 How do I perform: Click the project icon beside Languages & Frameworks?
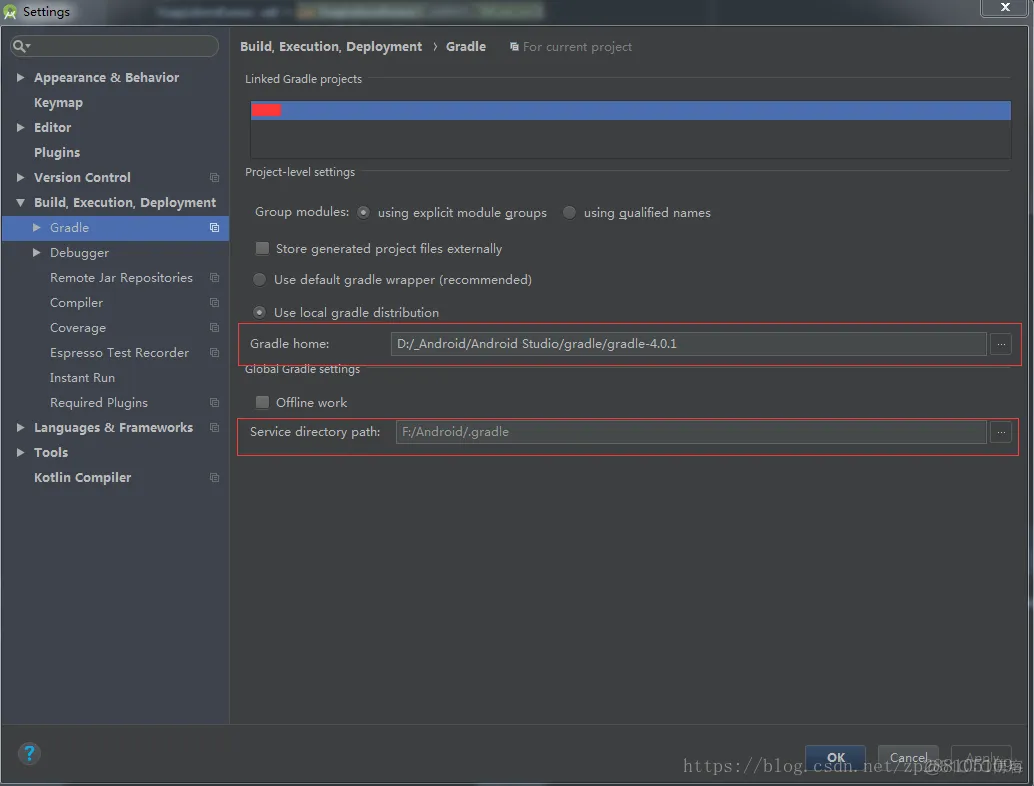click(214, 428)
